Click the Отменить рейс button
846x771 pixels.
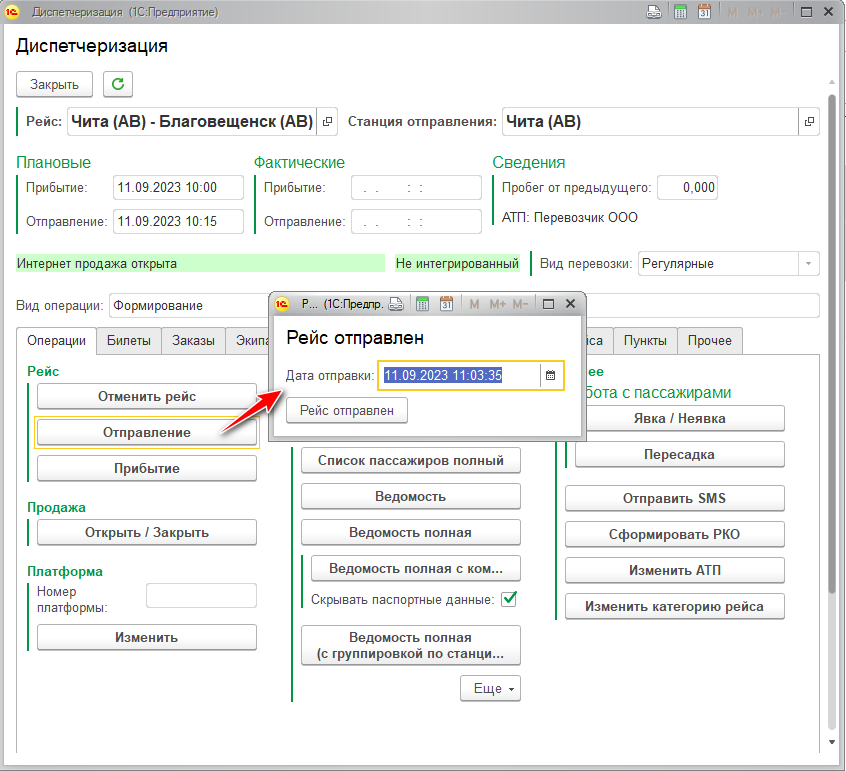tap(147, 396)
